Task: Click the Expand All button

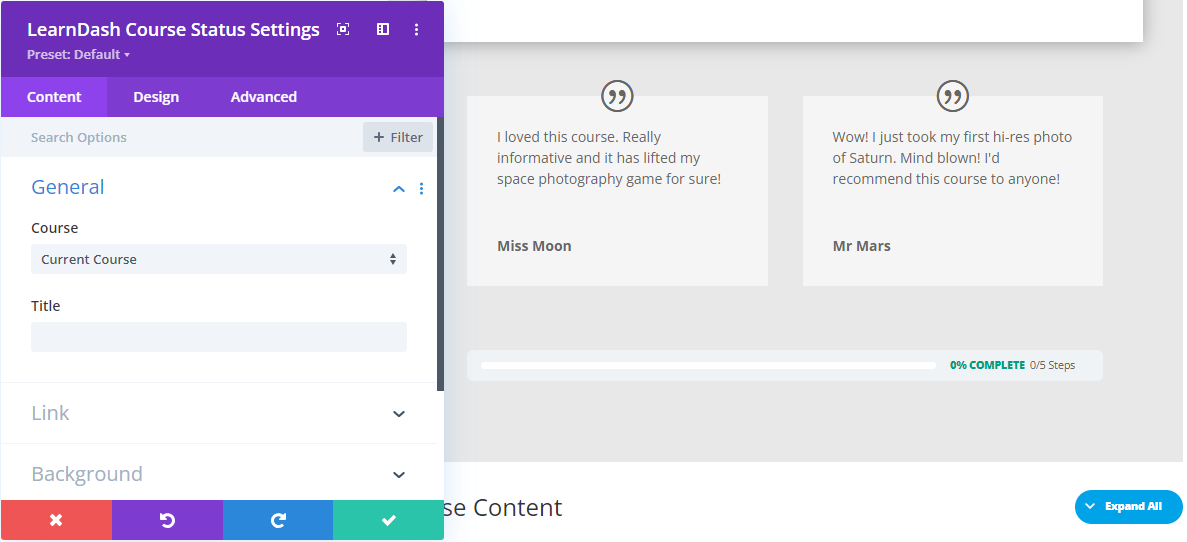Action: (x=1128, y=506)
